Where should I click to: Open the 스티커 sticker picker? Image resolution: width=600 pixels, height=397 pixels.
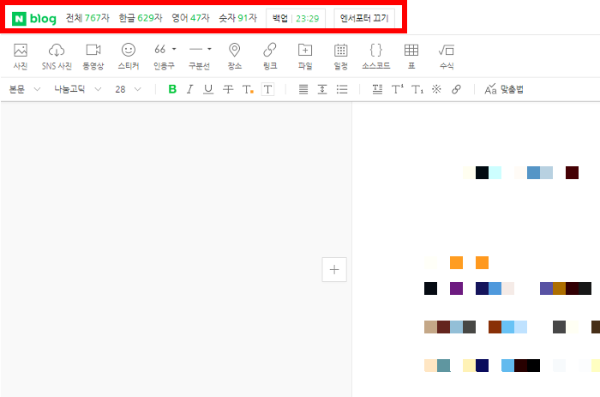click(128, 56)
